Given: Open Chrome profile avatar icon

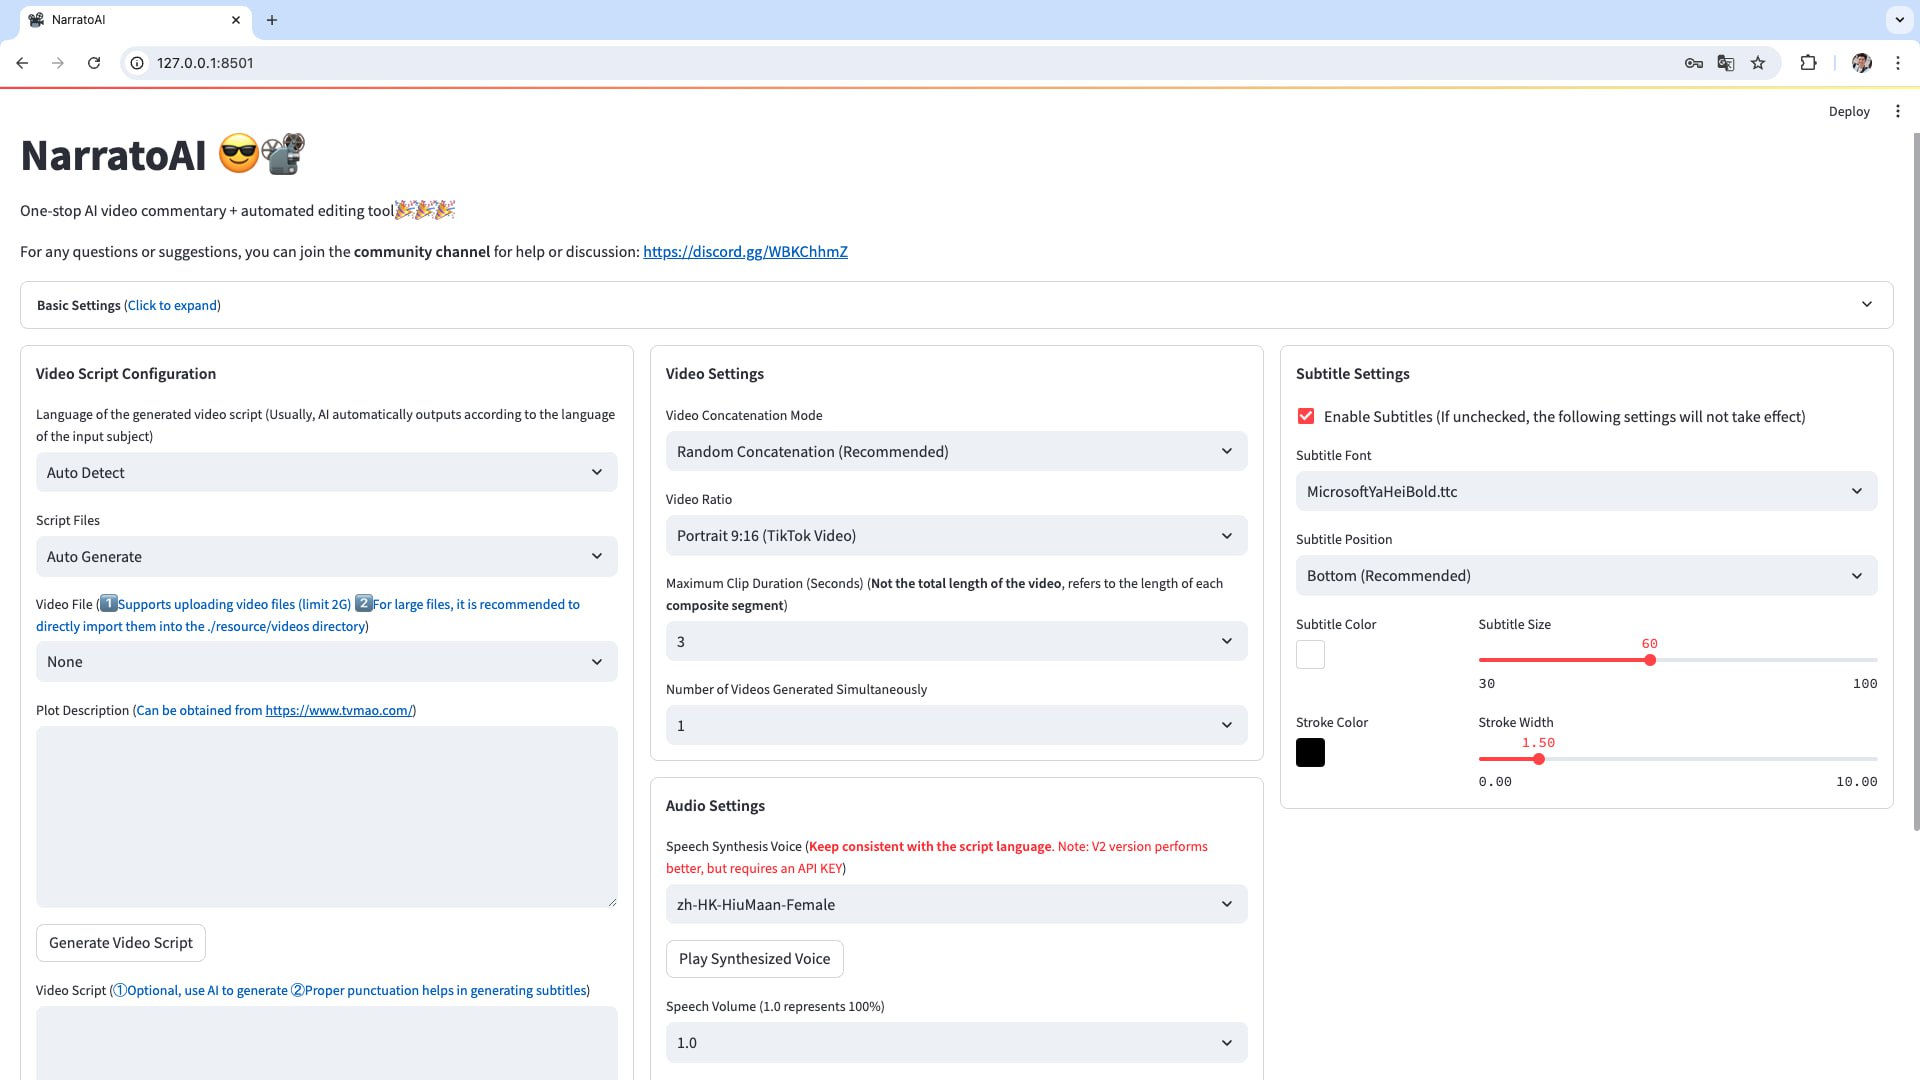Looking at the screenshot, I should (1861, 63).
